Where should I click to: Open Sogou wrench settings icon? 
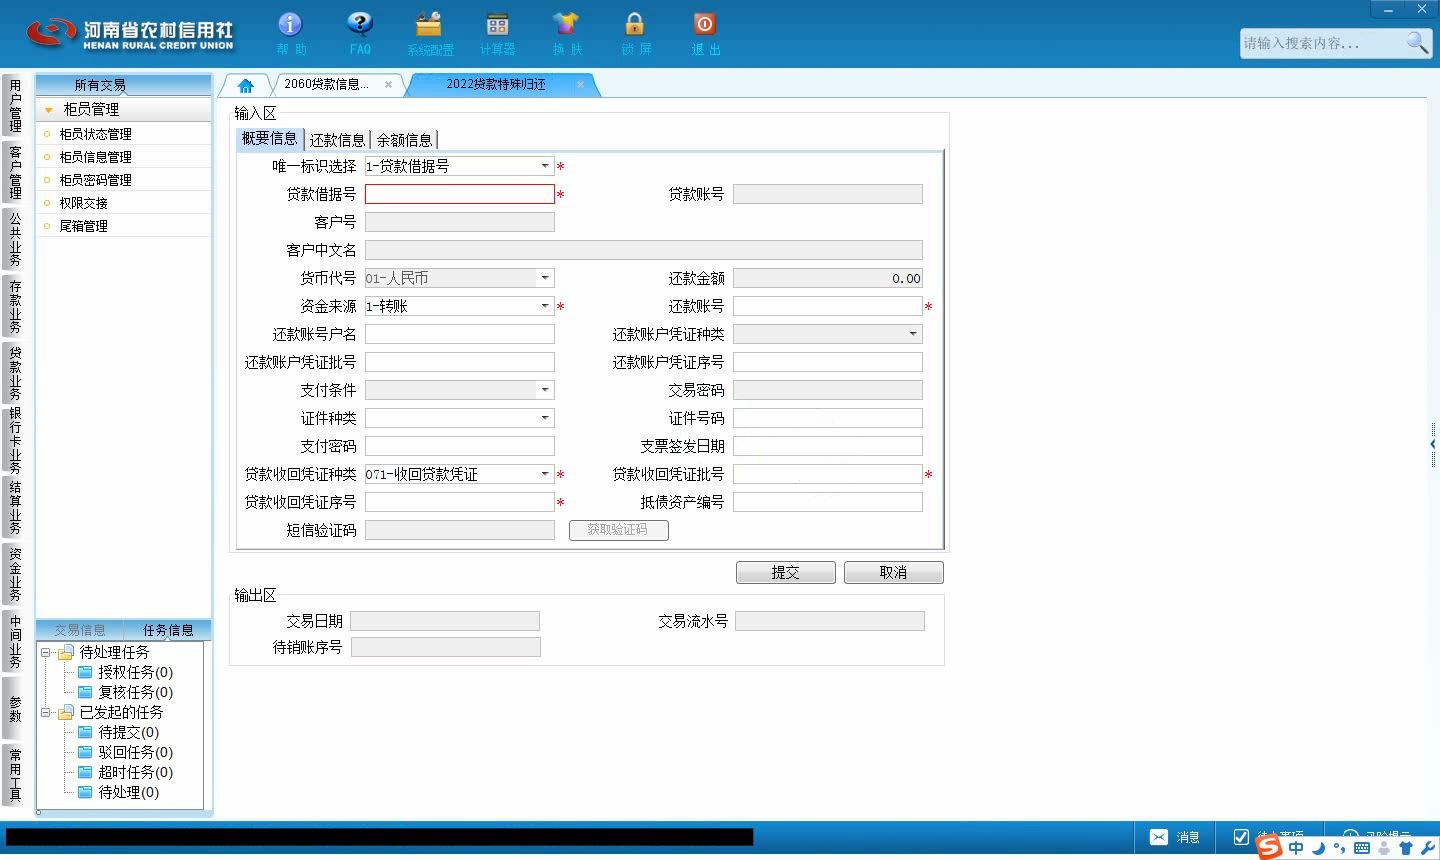(x=1428, y=848)
